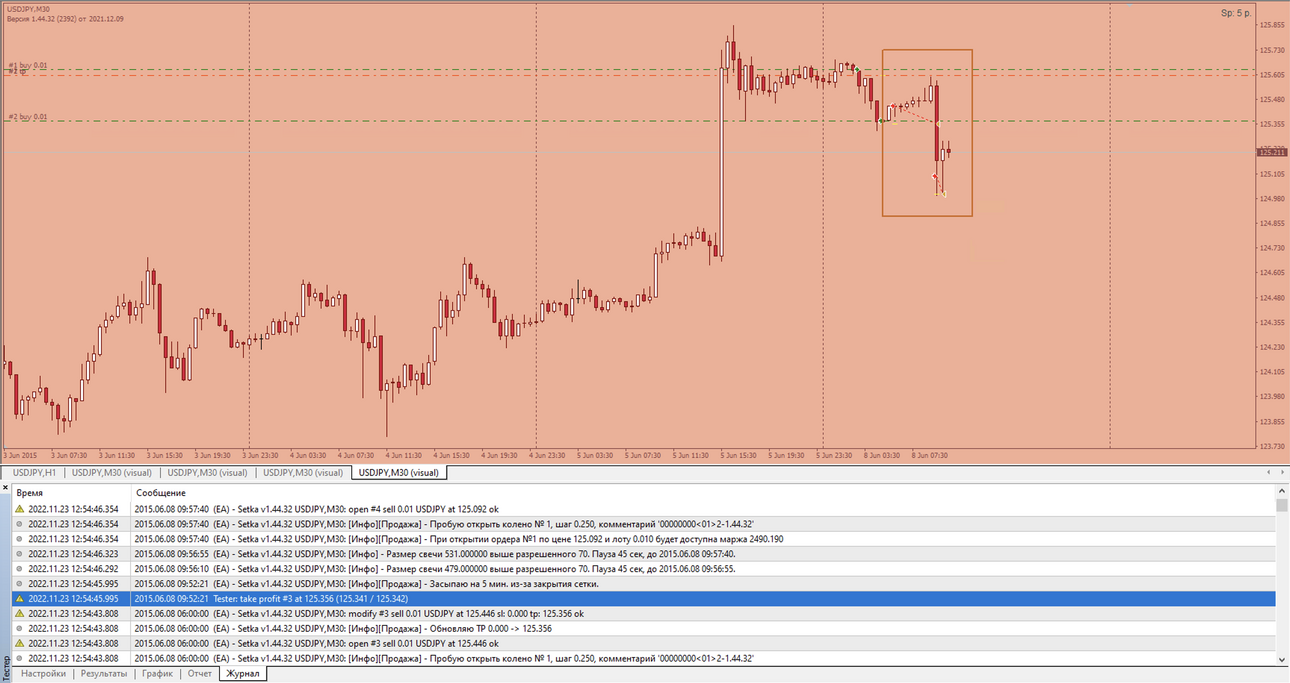Image resolution: width=1290 pixels, height=683 pixels.
Task: Click the 125.855 price axis label
Action: 1272,26
